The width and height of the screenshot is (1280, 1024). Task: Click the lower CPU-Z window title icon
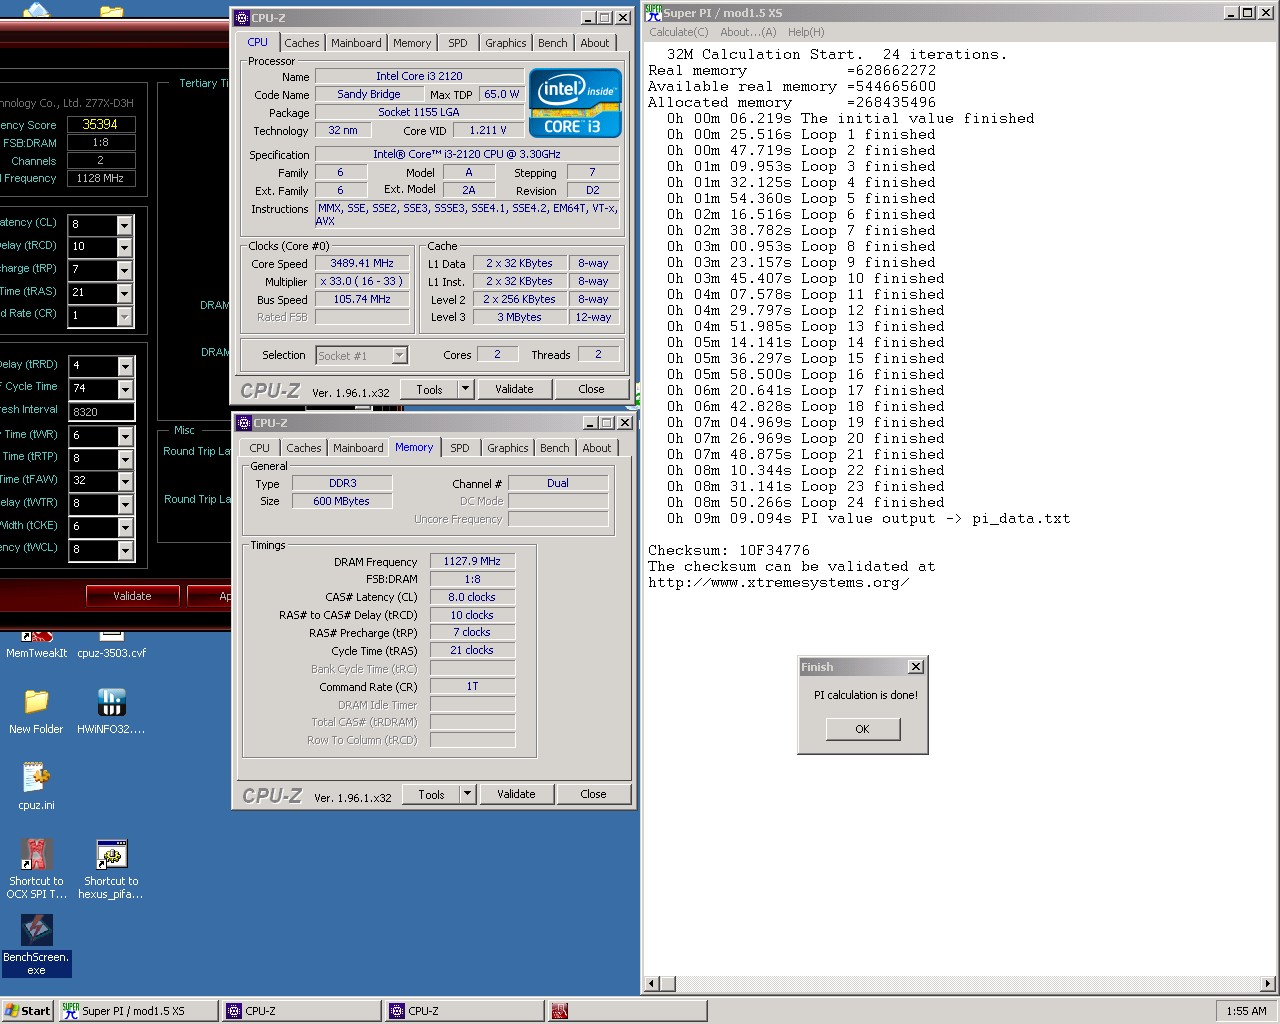pos(244,423)
